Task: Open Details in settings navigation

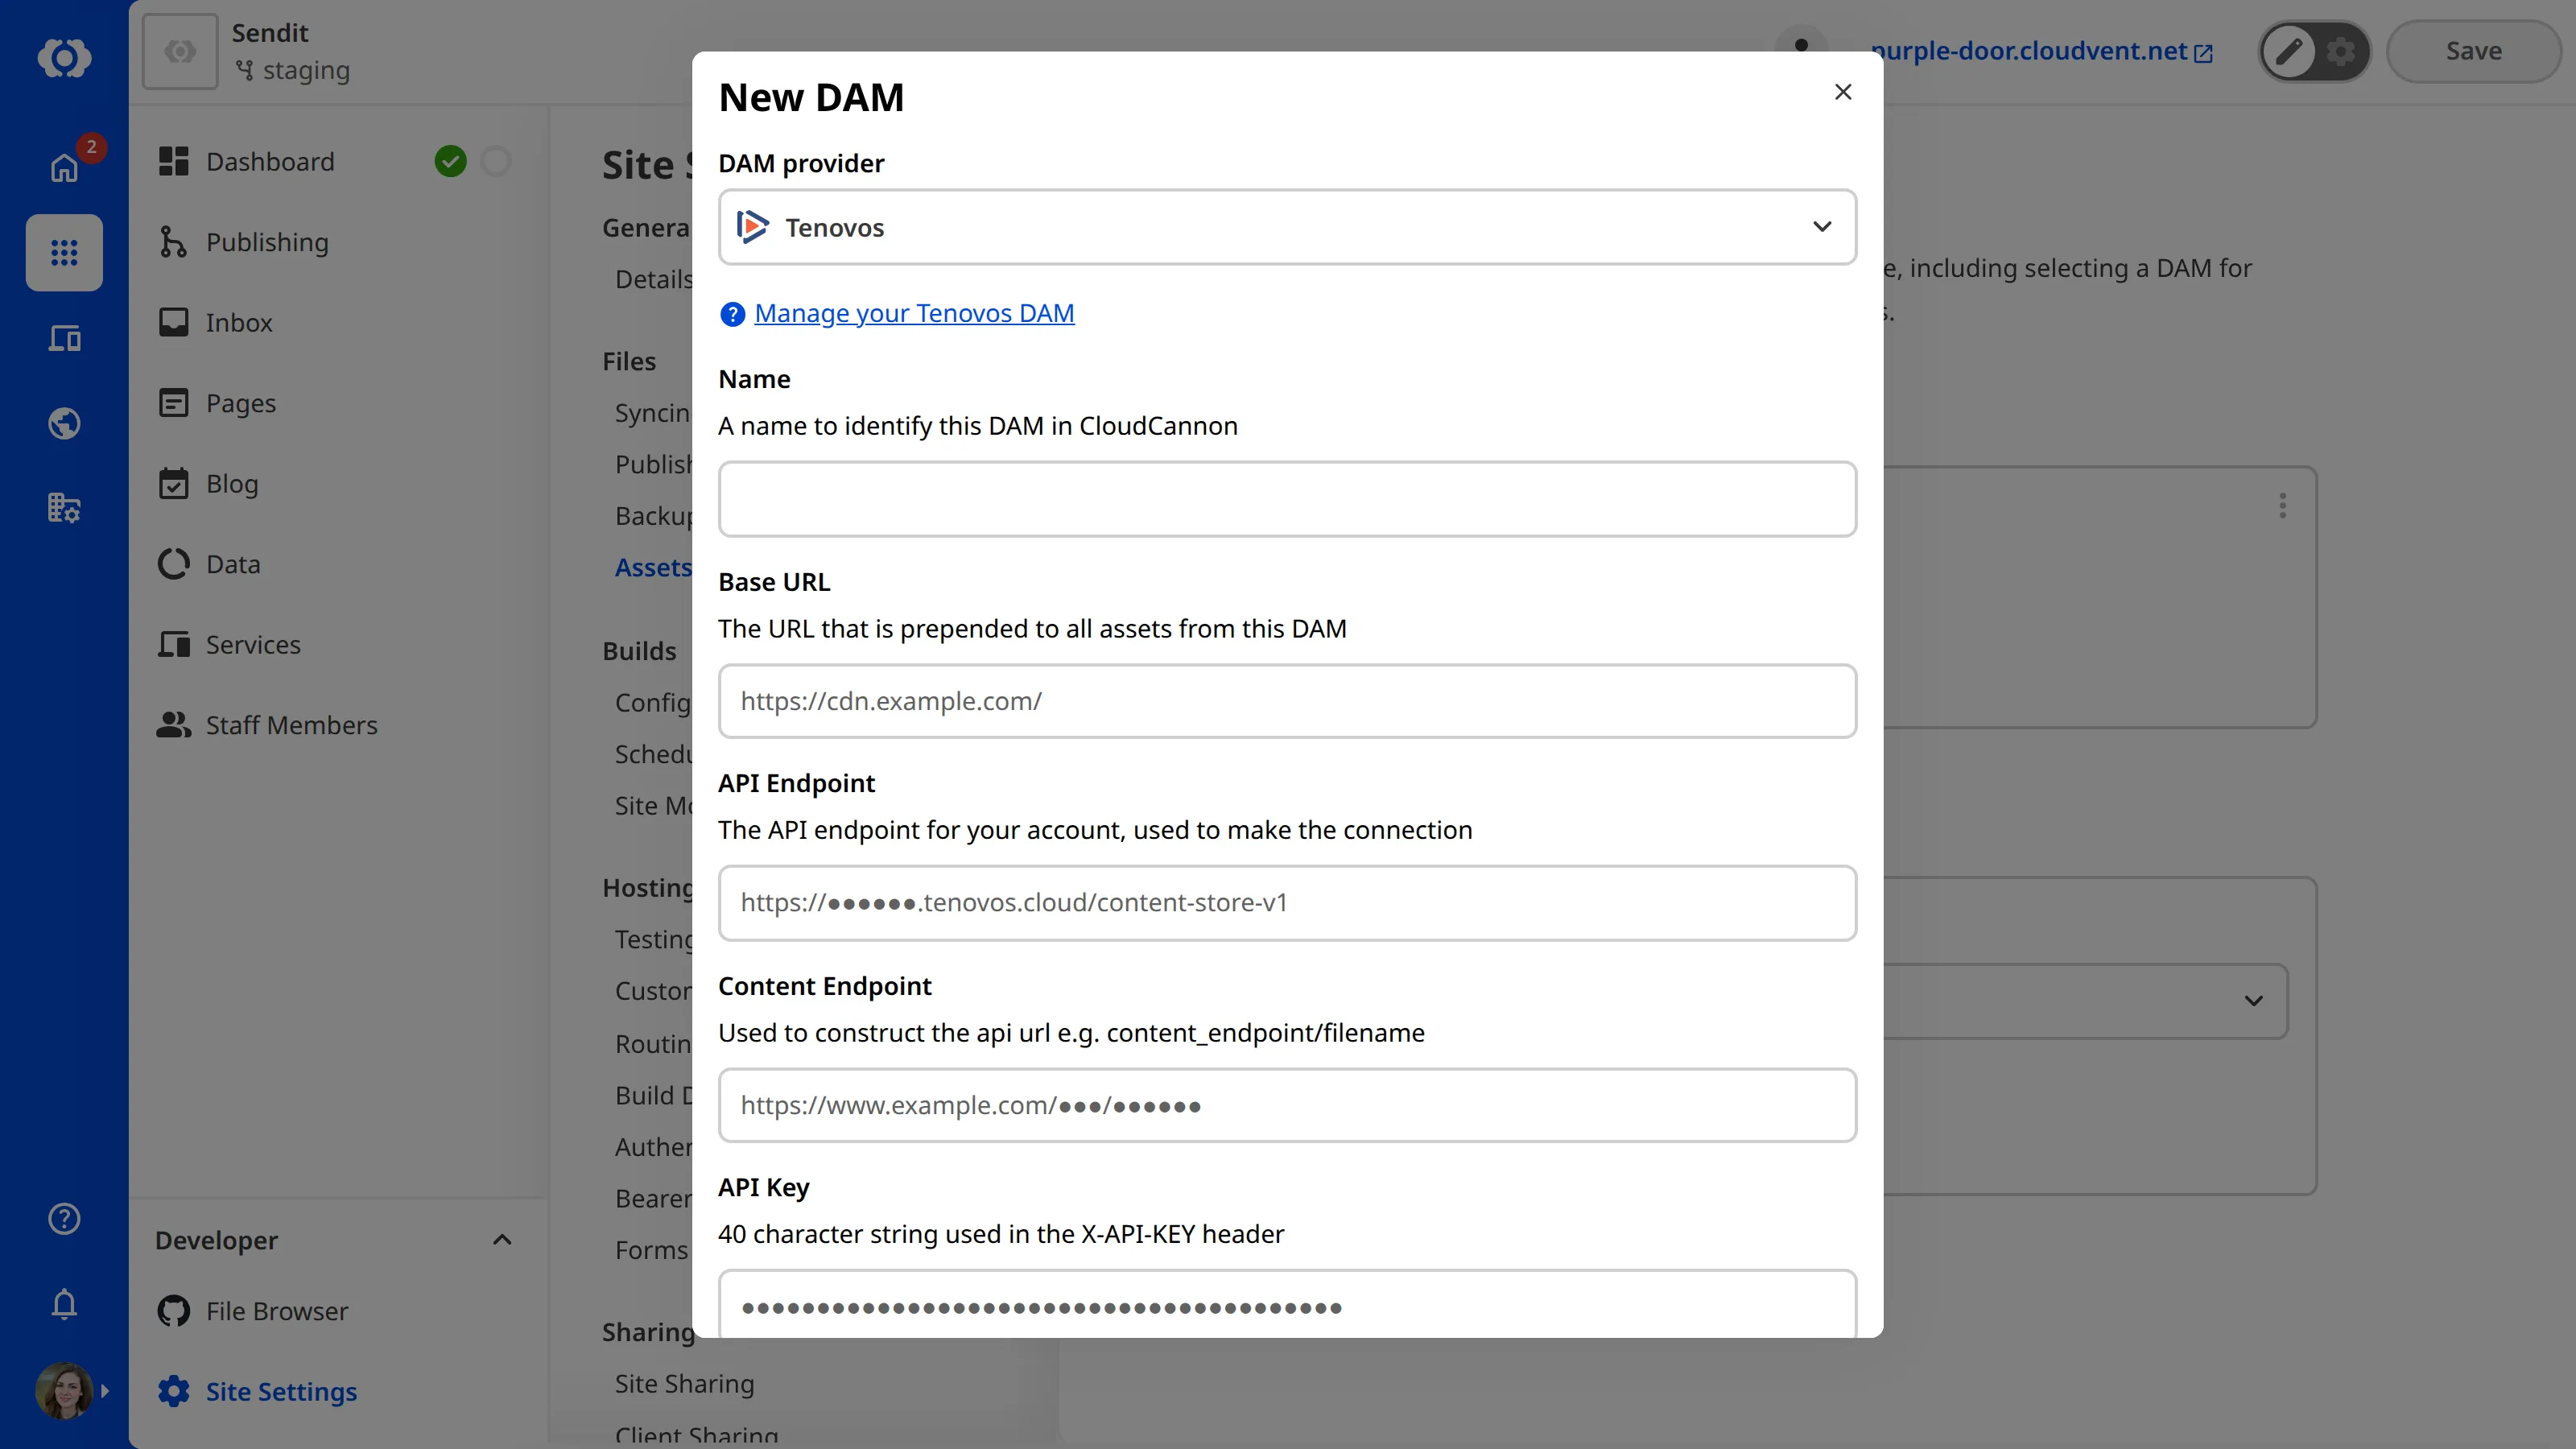Action: [x=653, y=279]
